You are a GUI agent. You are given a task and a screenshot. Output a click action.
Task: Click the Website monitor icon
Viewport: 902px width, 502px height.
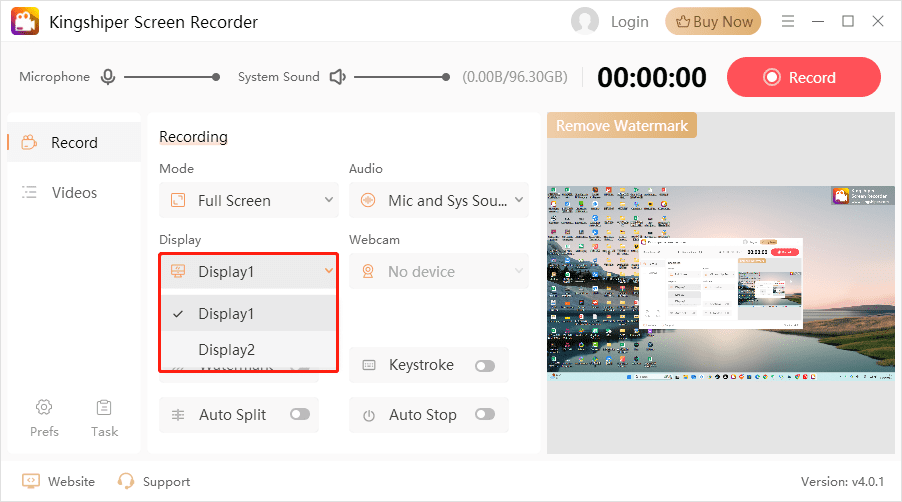click(x=30, y=481)
